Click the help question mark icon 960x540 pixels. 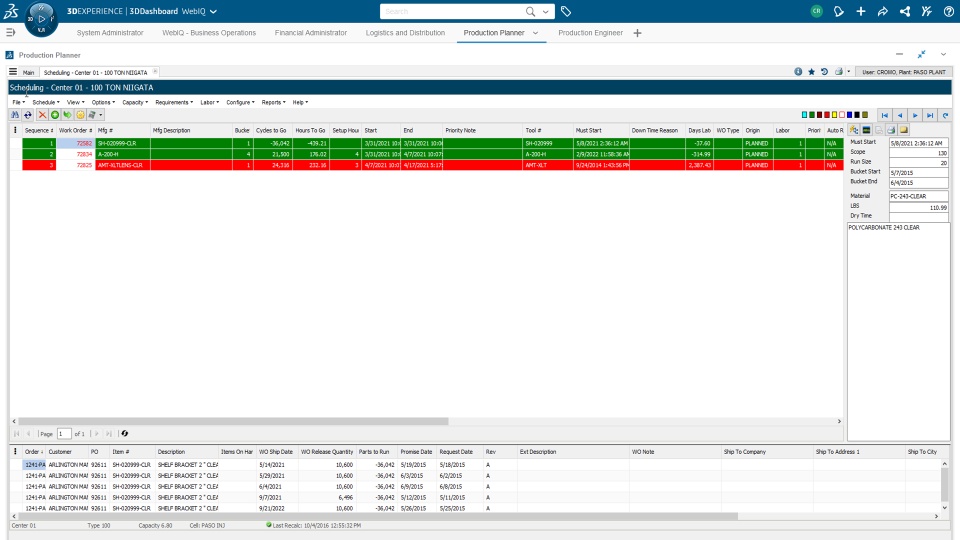948,11
